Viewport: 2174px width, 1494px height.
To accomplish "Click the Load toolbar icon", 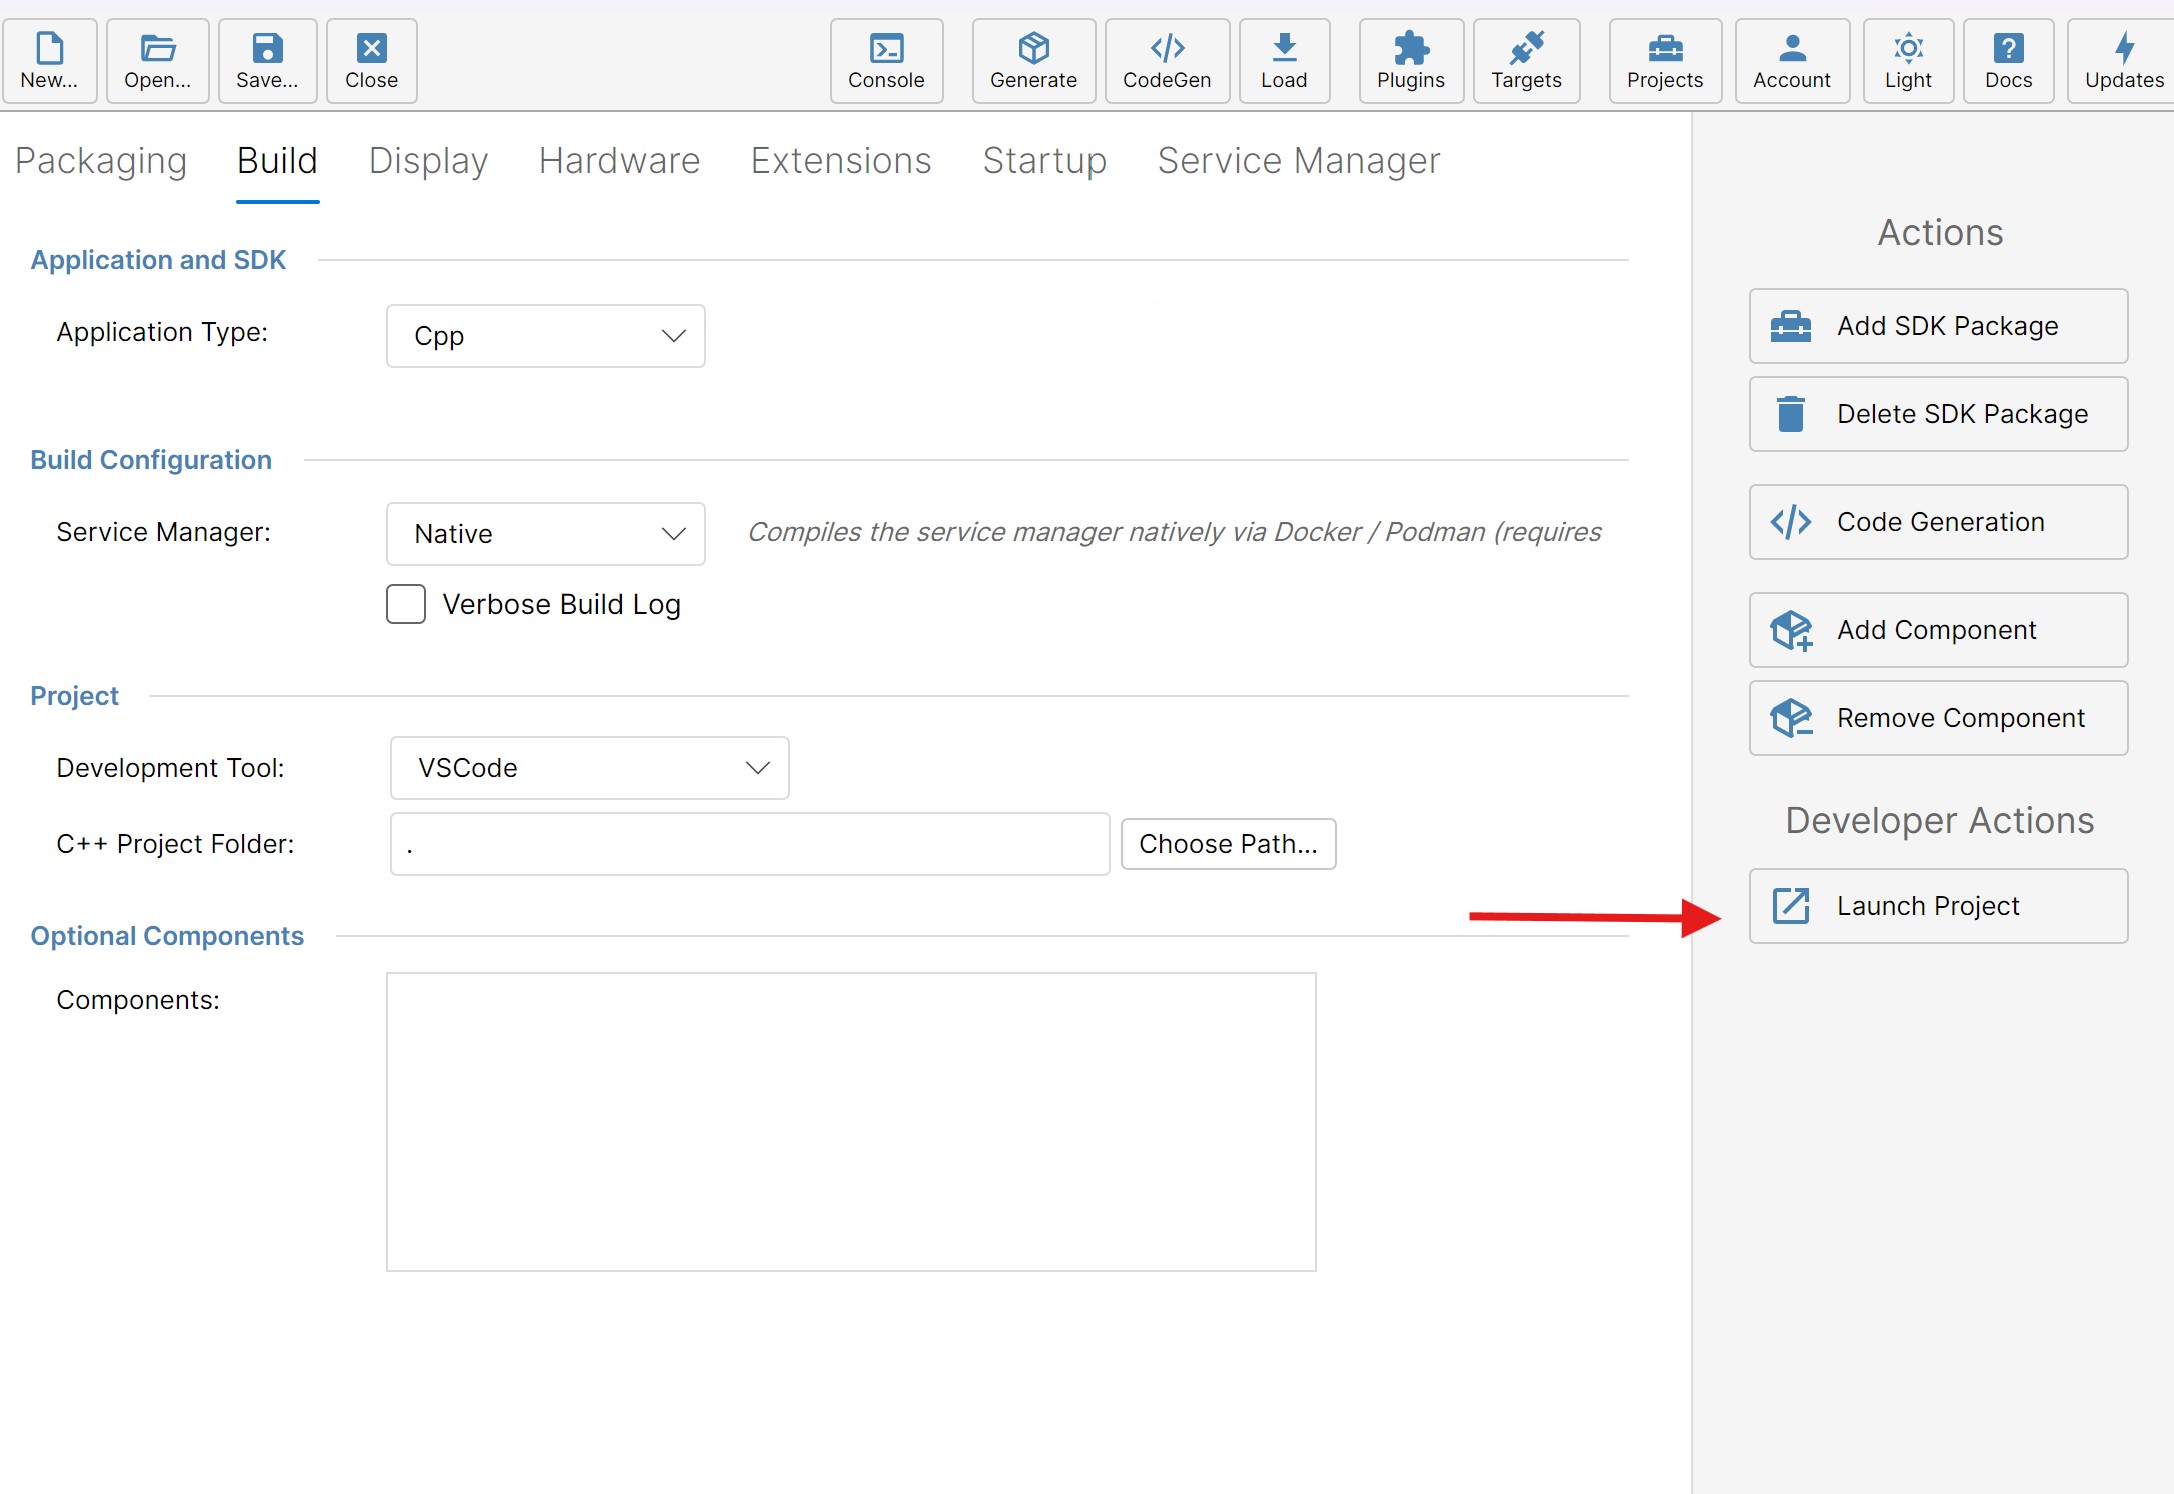I will pyautogui.click(x=1284, y=61).
